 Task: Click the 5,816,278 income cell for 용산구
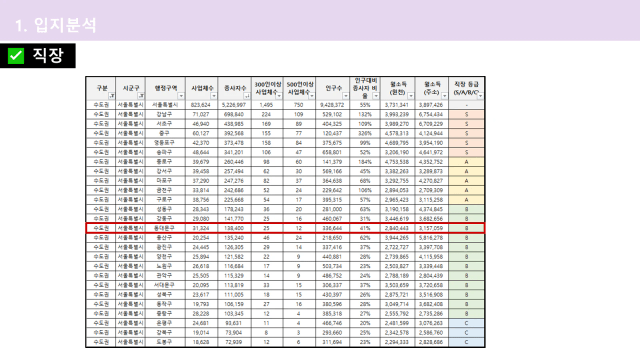pyautogui.click(x=431, y=238)
